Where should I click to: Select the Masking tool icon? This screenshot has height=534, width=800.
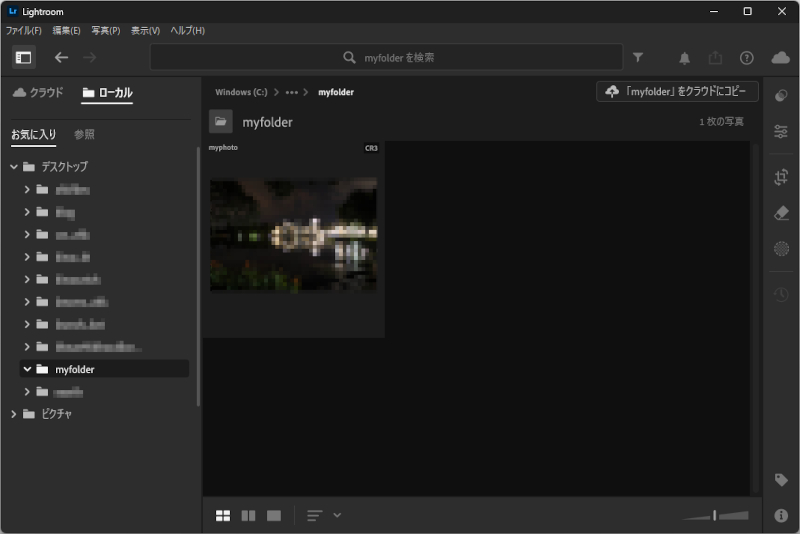tap(781, 248)
